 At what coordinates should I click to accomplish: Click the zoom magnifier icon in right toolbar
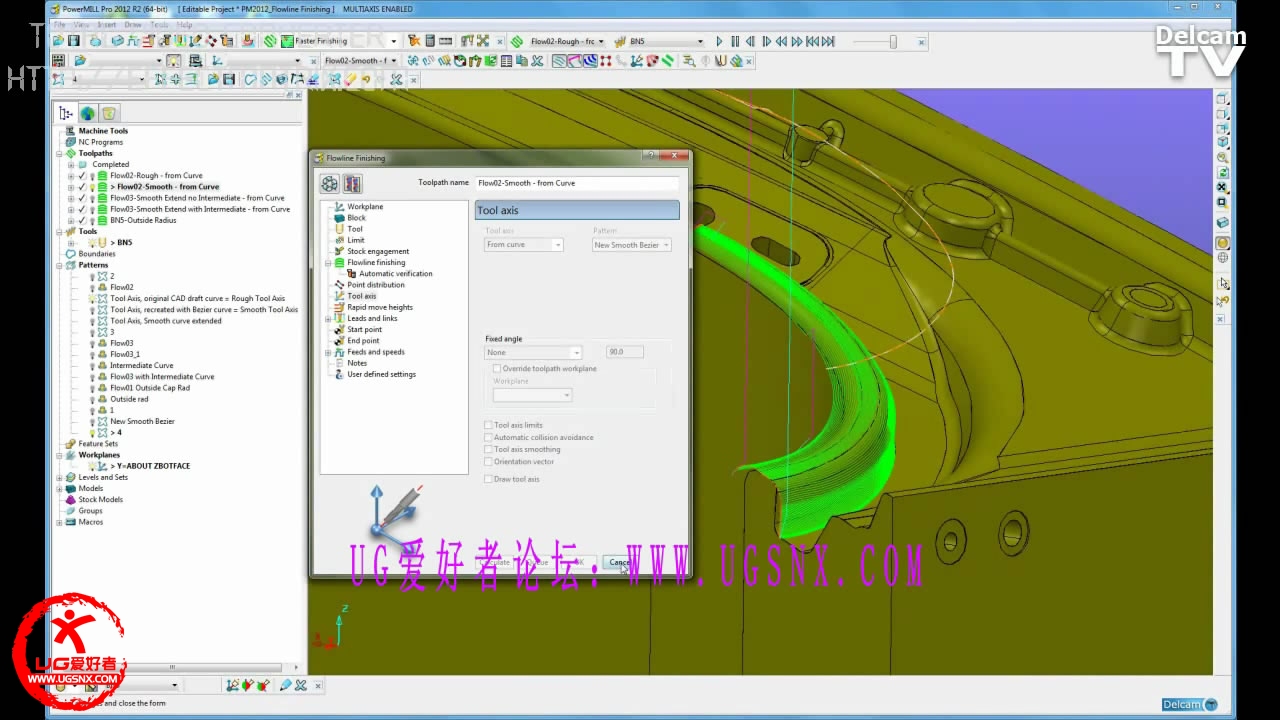[x=1222, y=158]
